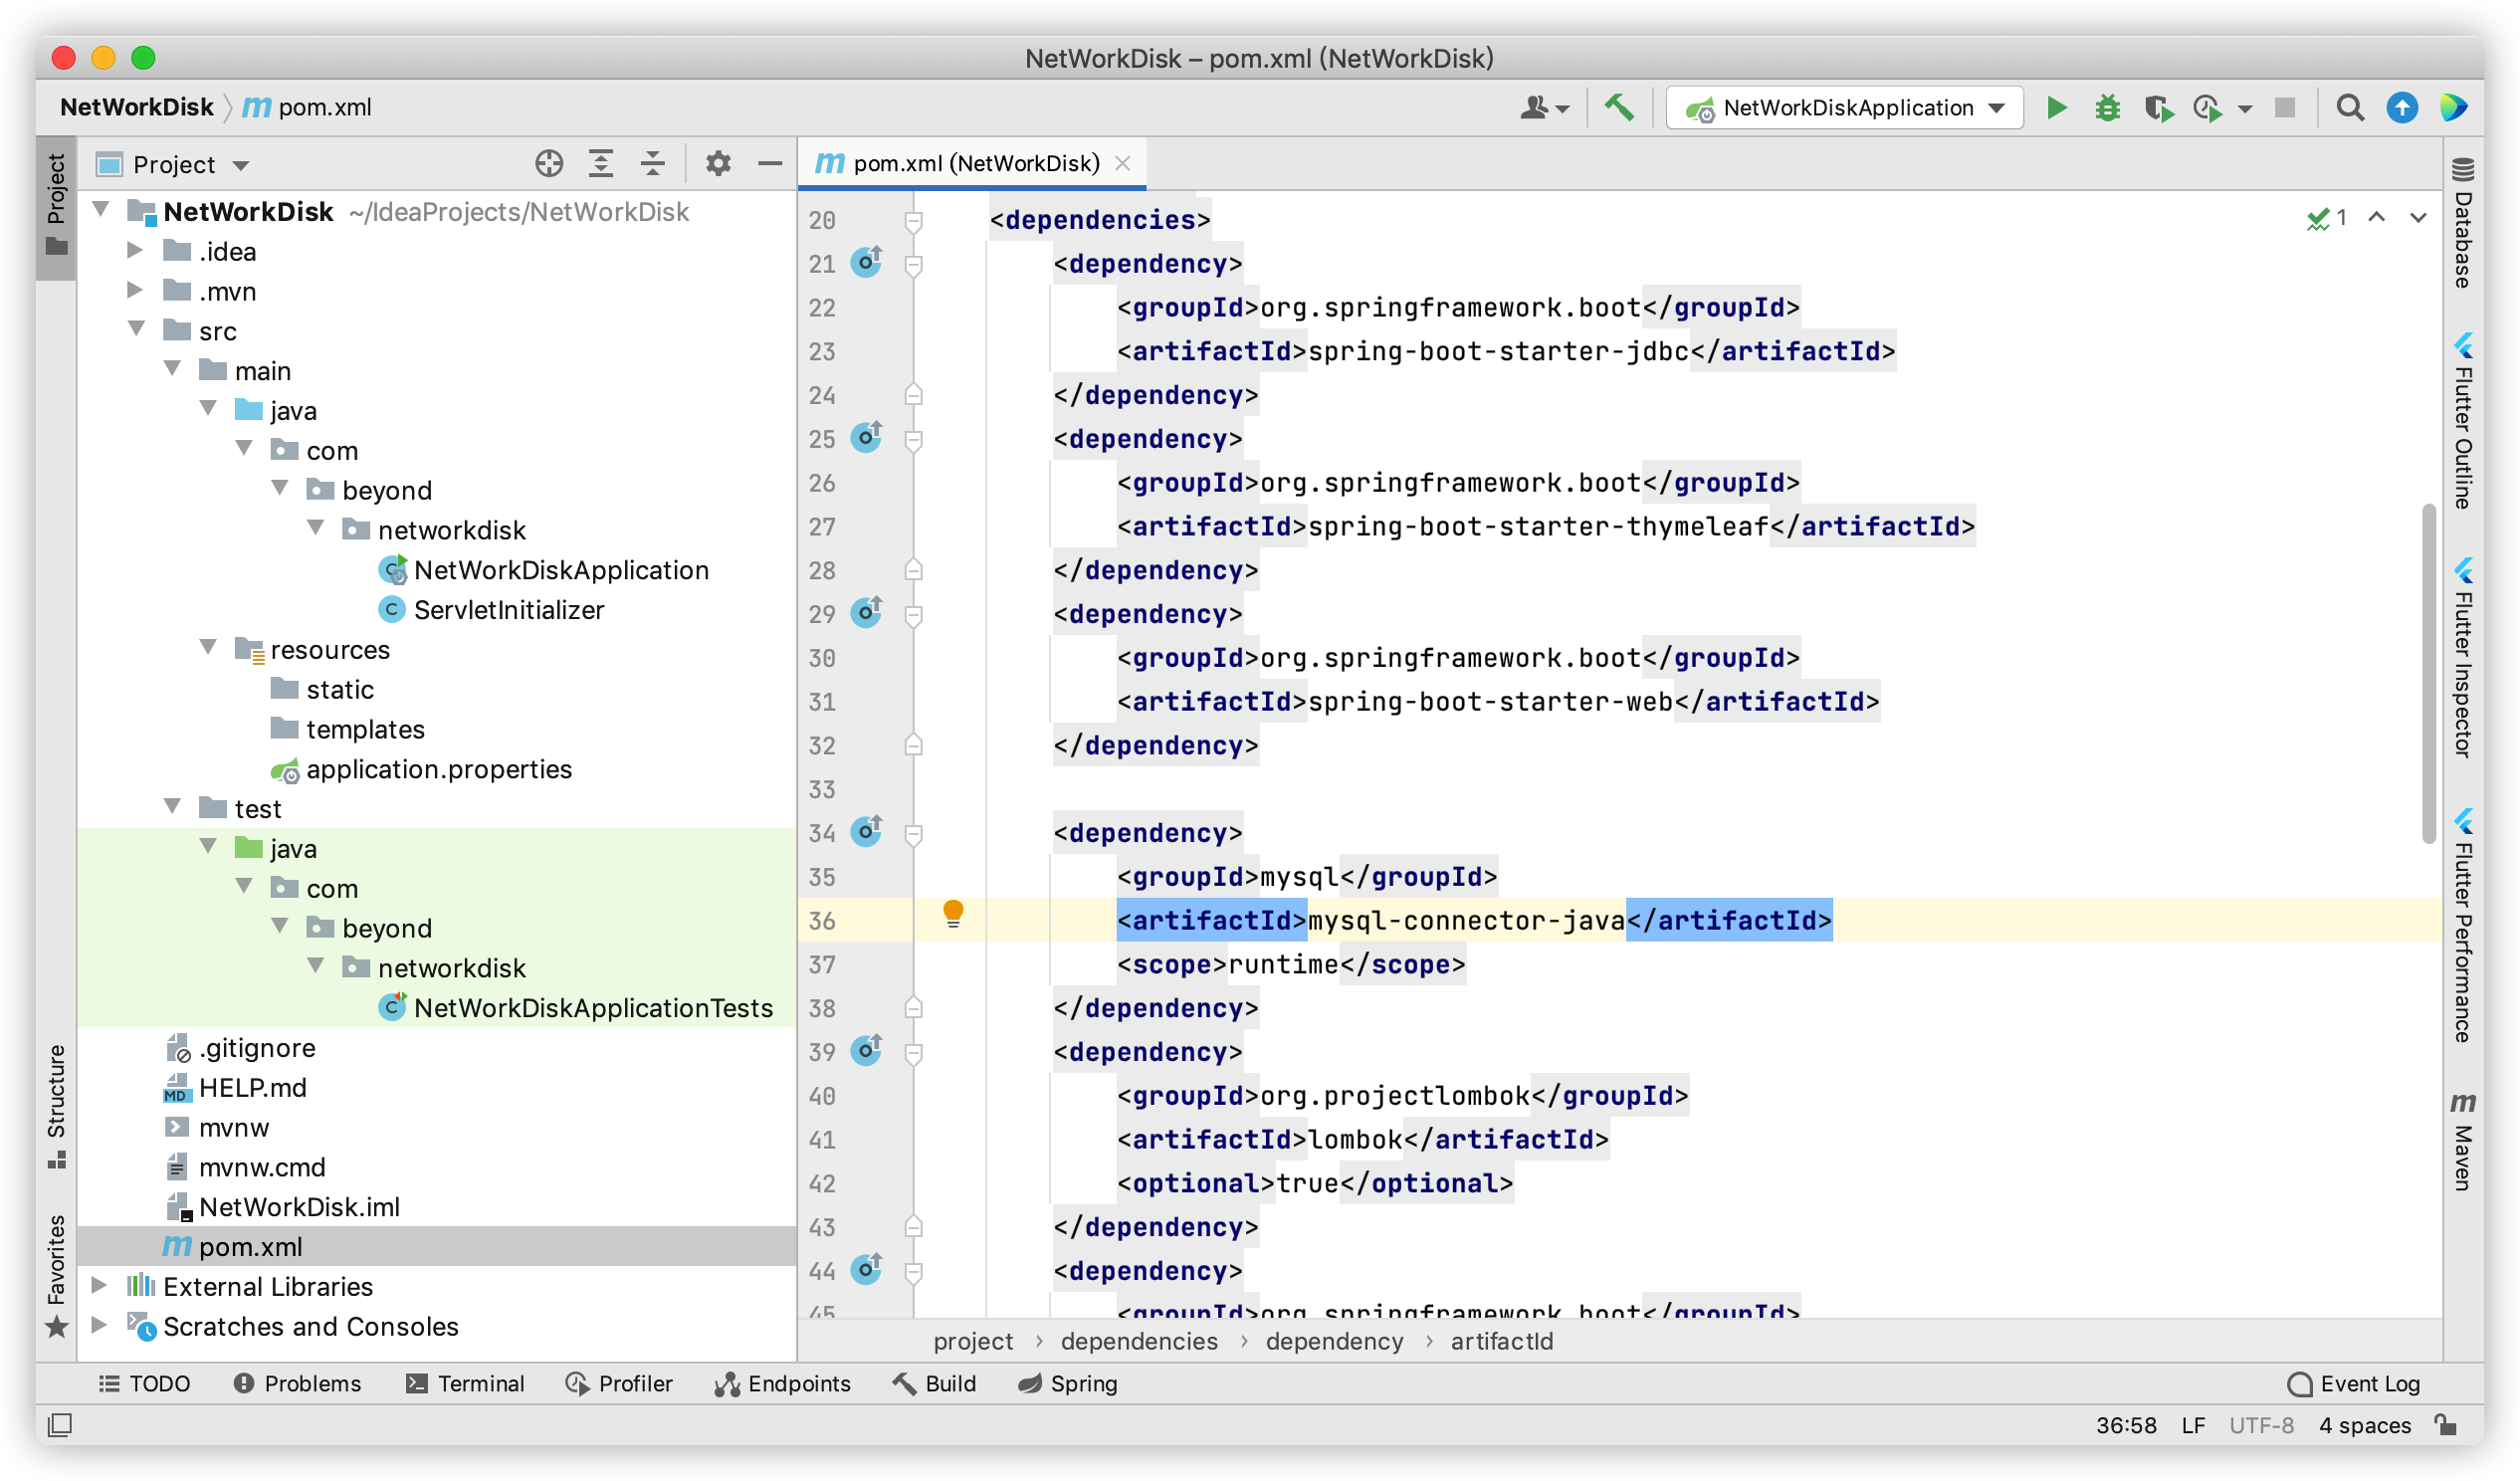Open the Terminal tool window tab

466,1384
